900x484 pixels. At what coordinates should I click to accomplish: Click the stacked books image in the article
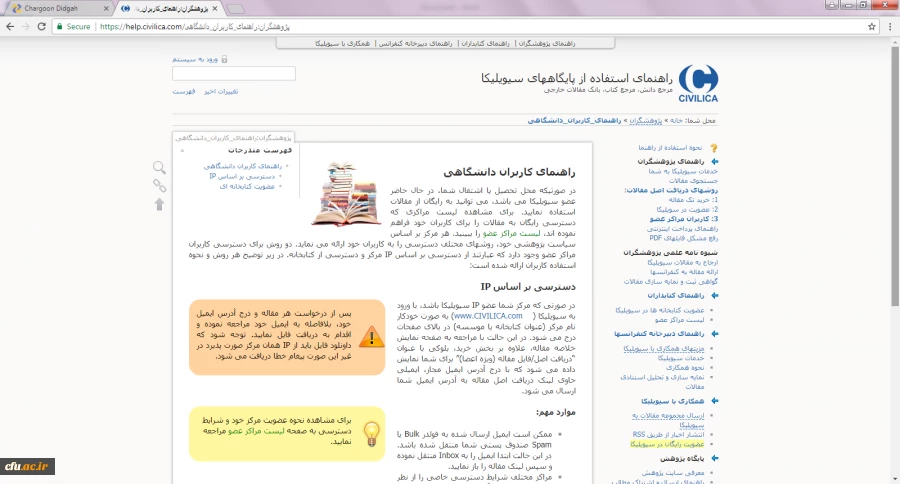[345, 193]
